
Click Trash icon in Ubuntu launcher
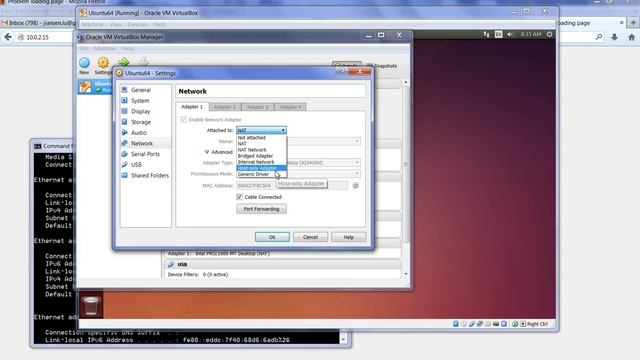click(x=91, y=305)
